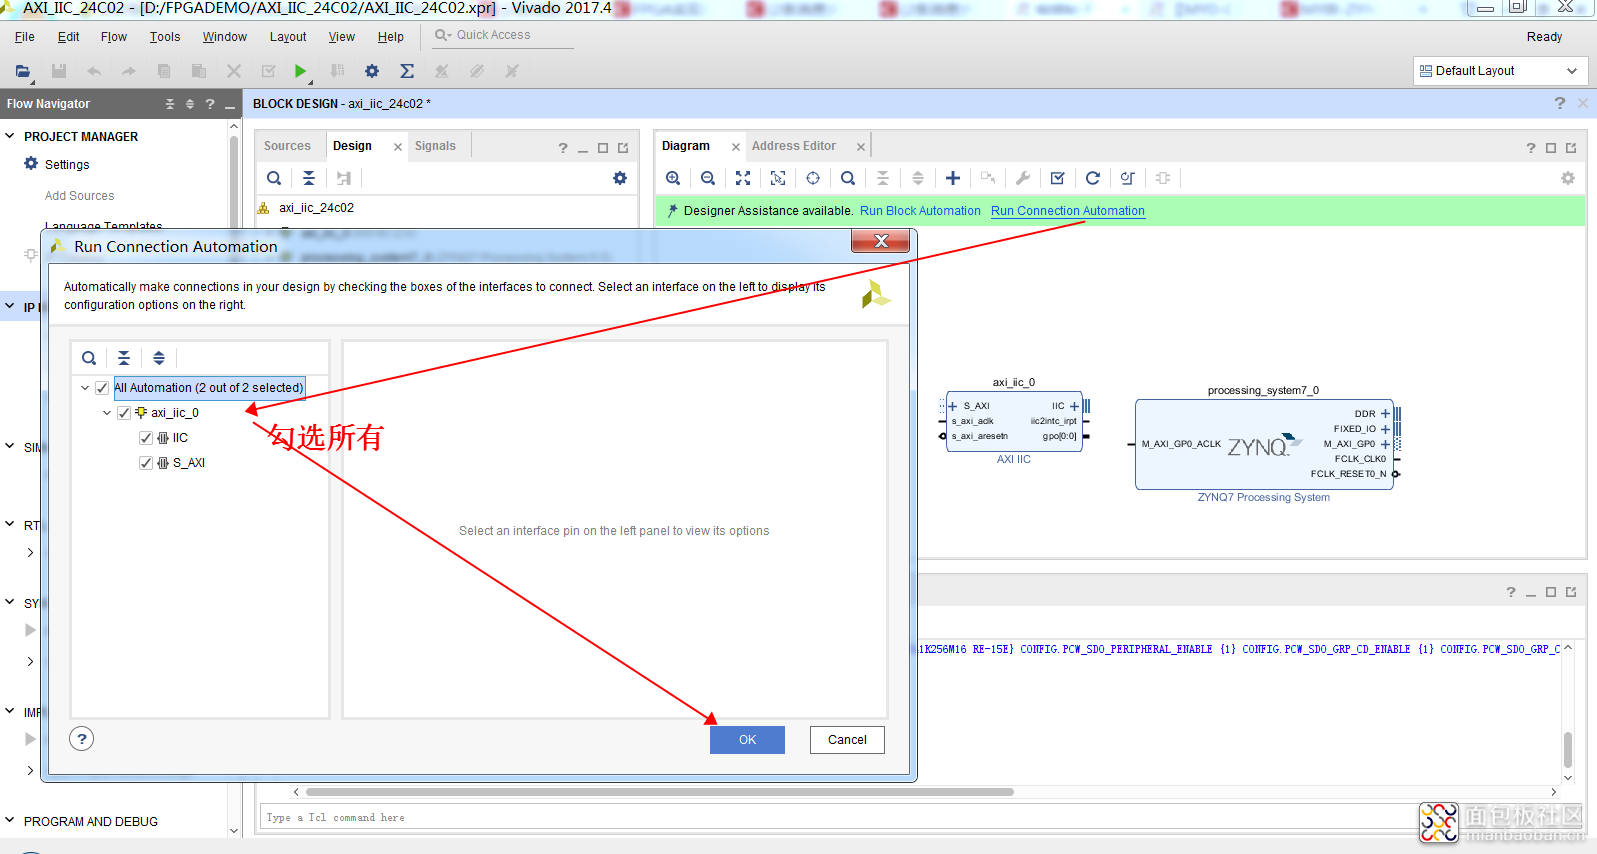Viewport: 1597px width, 854px height.
Task: Click Add Sources in Flow Navigator
Action: coord(80,196)
